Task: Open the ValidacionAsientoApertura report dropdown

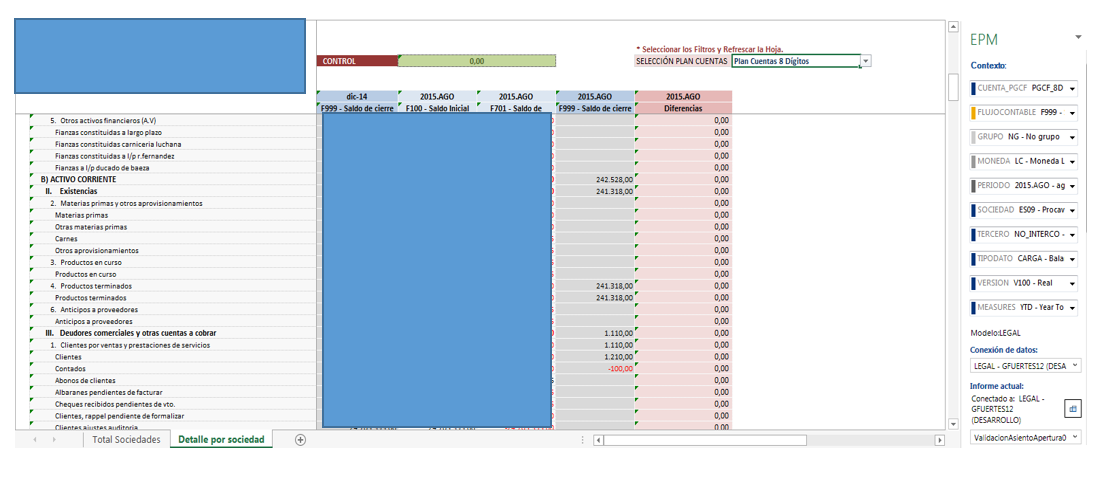Action: pos(1074,437)
